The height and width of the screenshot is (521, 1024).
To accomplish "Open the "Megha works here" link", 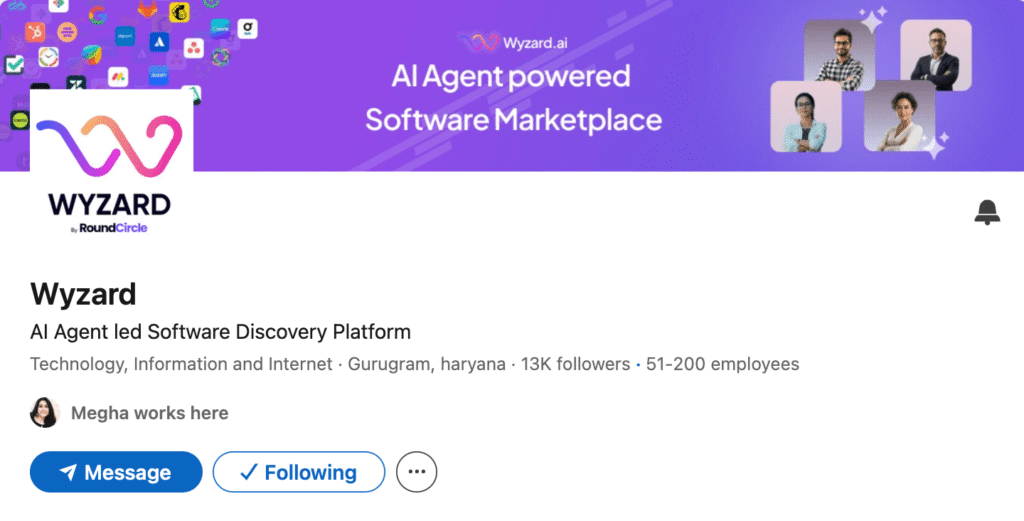I will [149, 413].
